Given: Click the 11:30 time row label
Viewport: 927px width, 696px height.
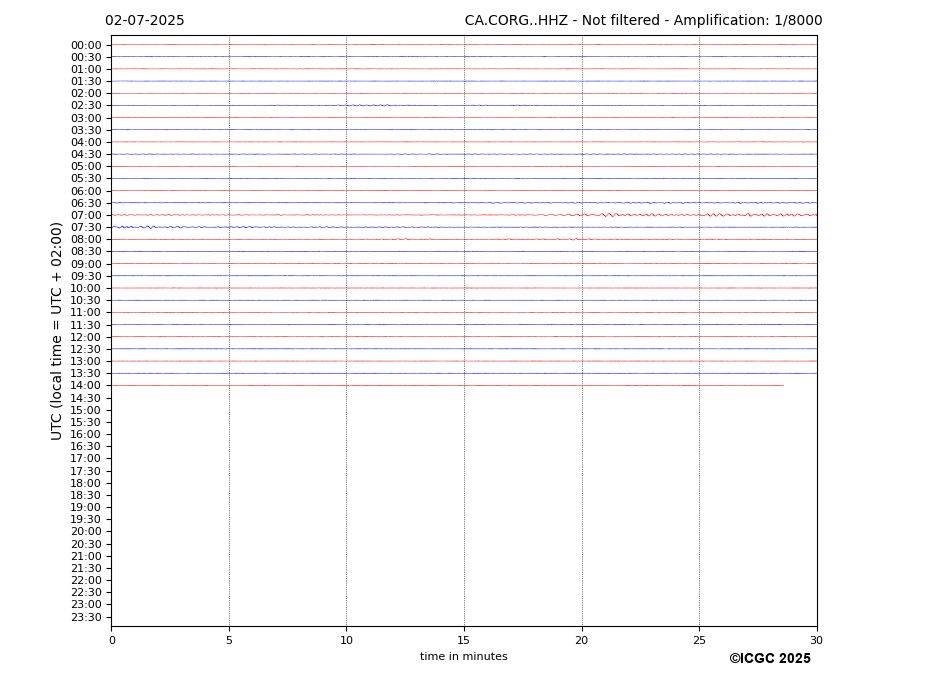Looking at the screenshot, I should tap(86, 325).
